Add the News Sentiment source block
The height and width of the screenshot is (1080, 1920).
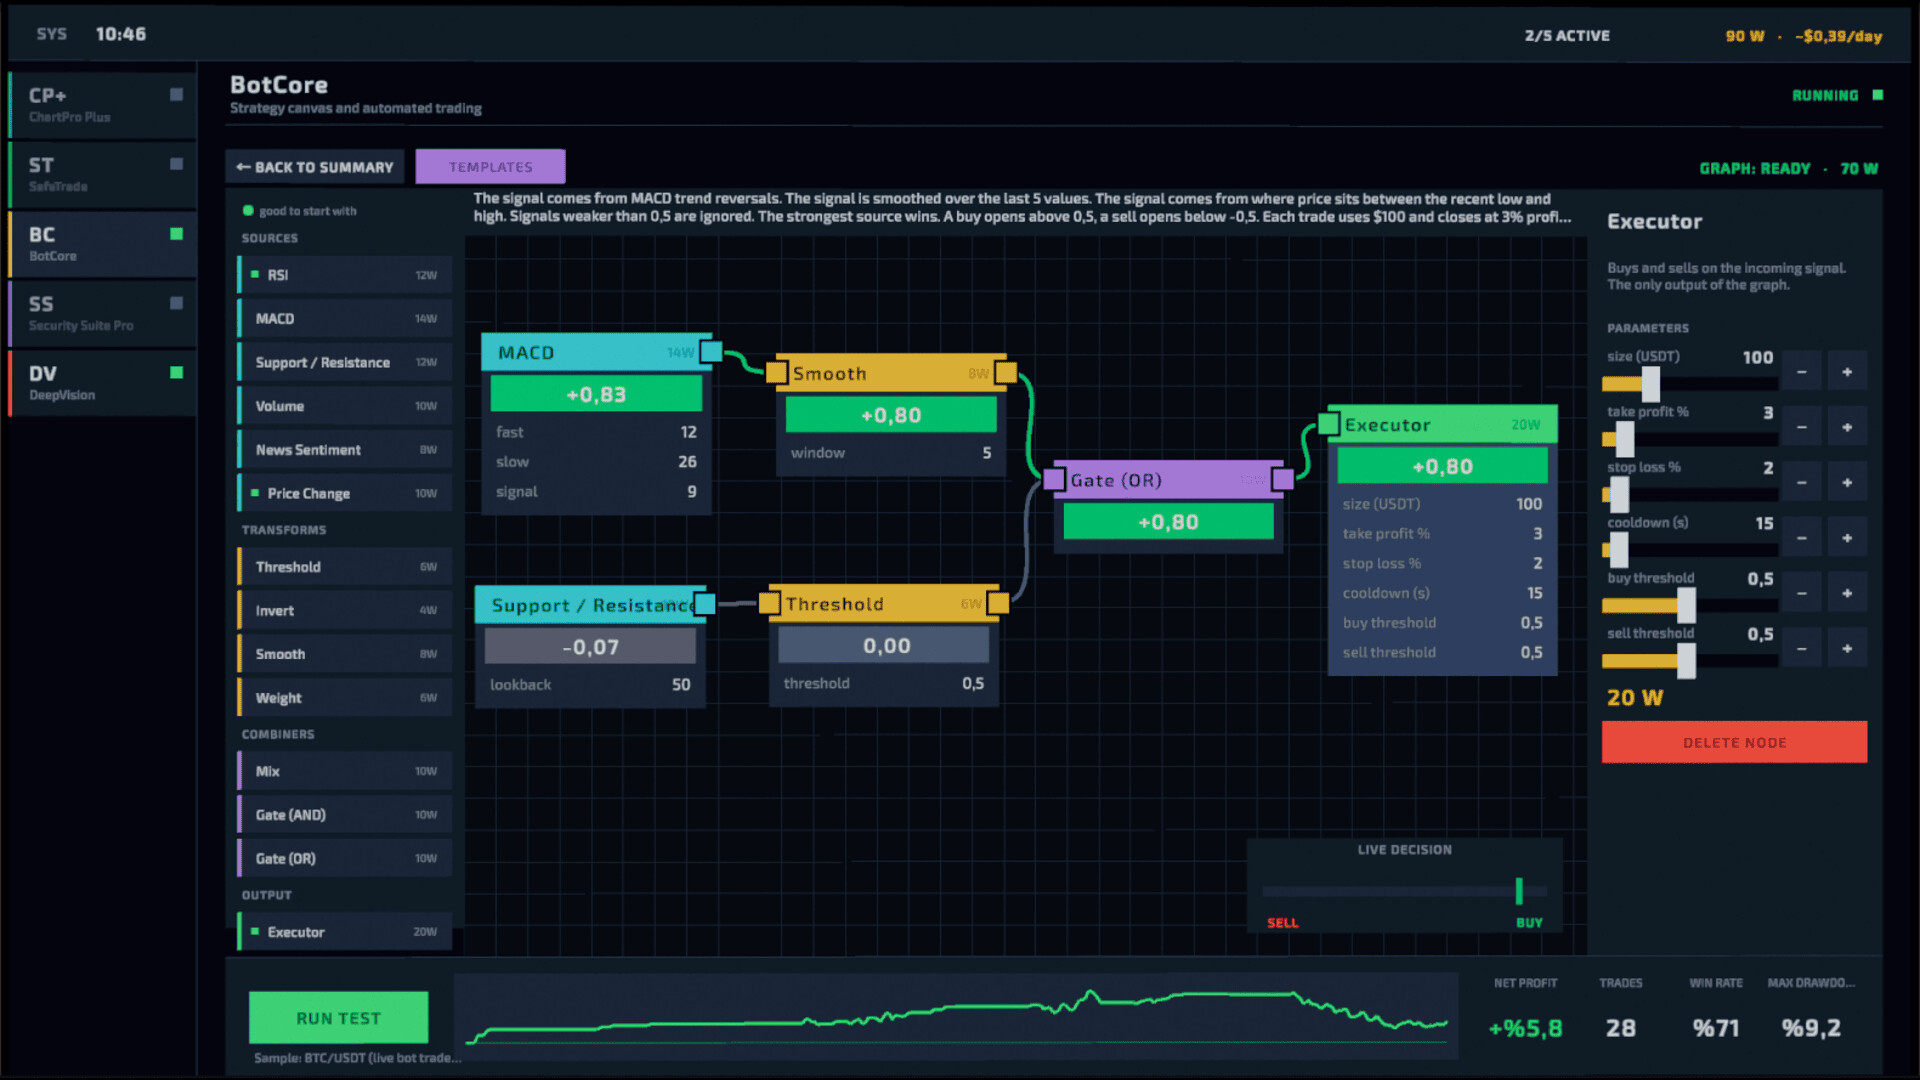pyautogui.click(x=345, y=450)
